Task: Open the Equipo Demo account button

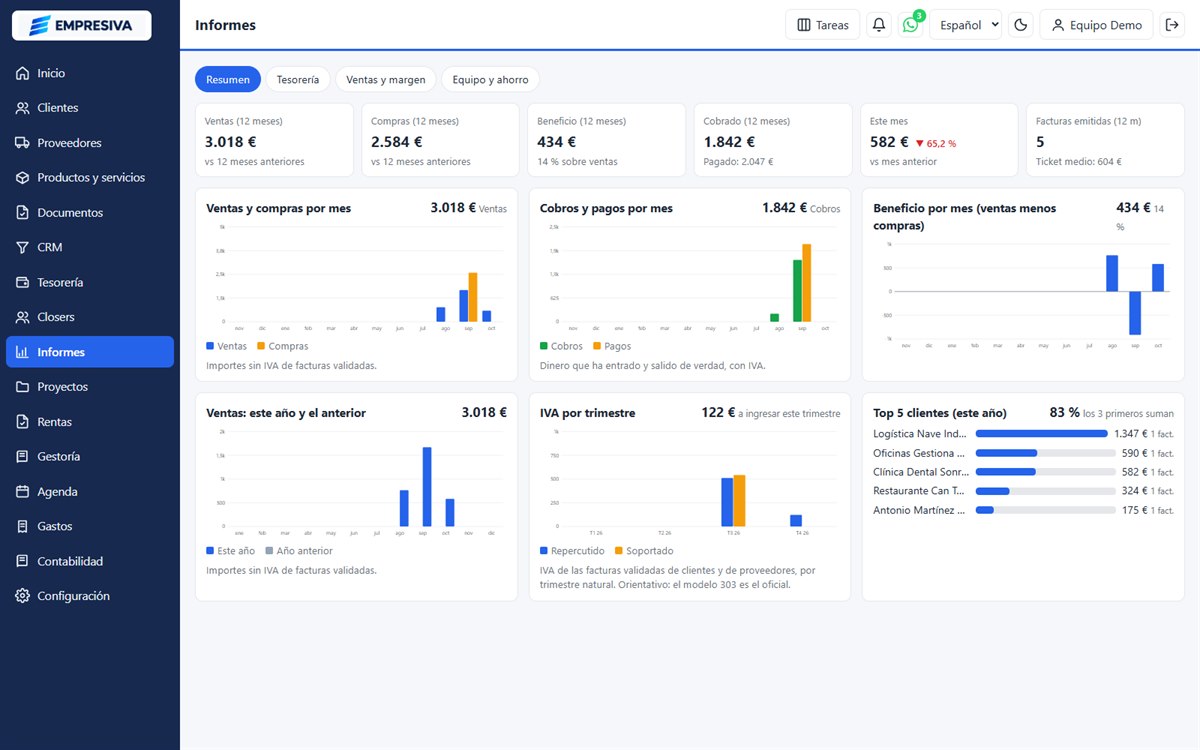Action: point(1097,25)
